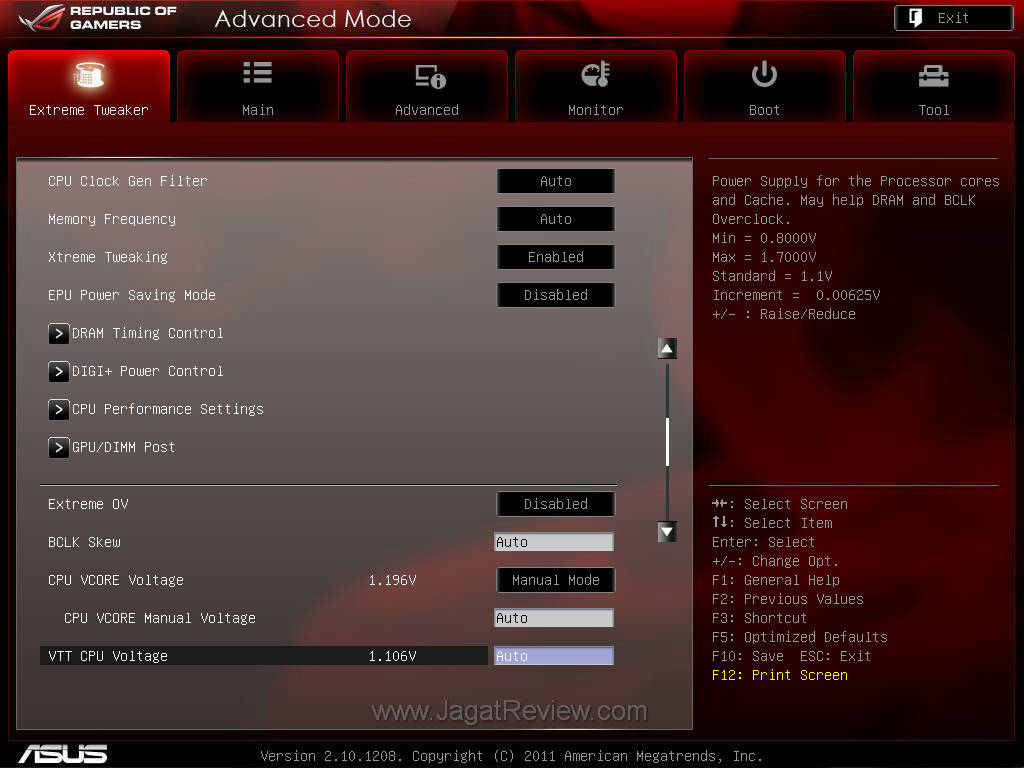Click the arrow icon beside DRAM Timing Control
The width and height of the screenshot is (1024, 768).
tap(59, 333)
